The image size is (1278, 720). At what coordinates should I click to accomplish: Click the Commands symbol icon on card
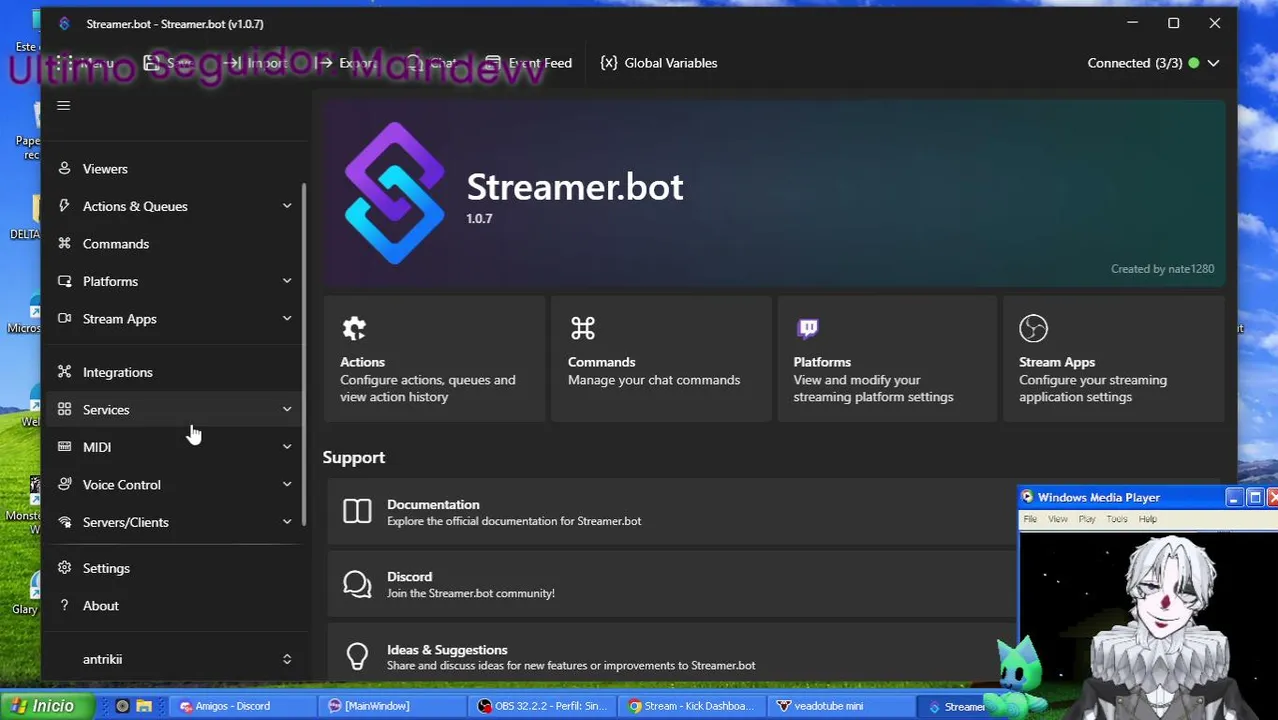tap(582, 328)
